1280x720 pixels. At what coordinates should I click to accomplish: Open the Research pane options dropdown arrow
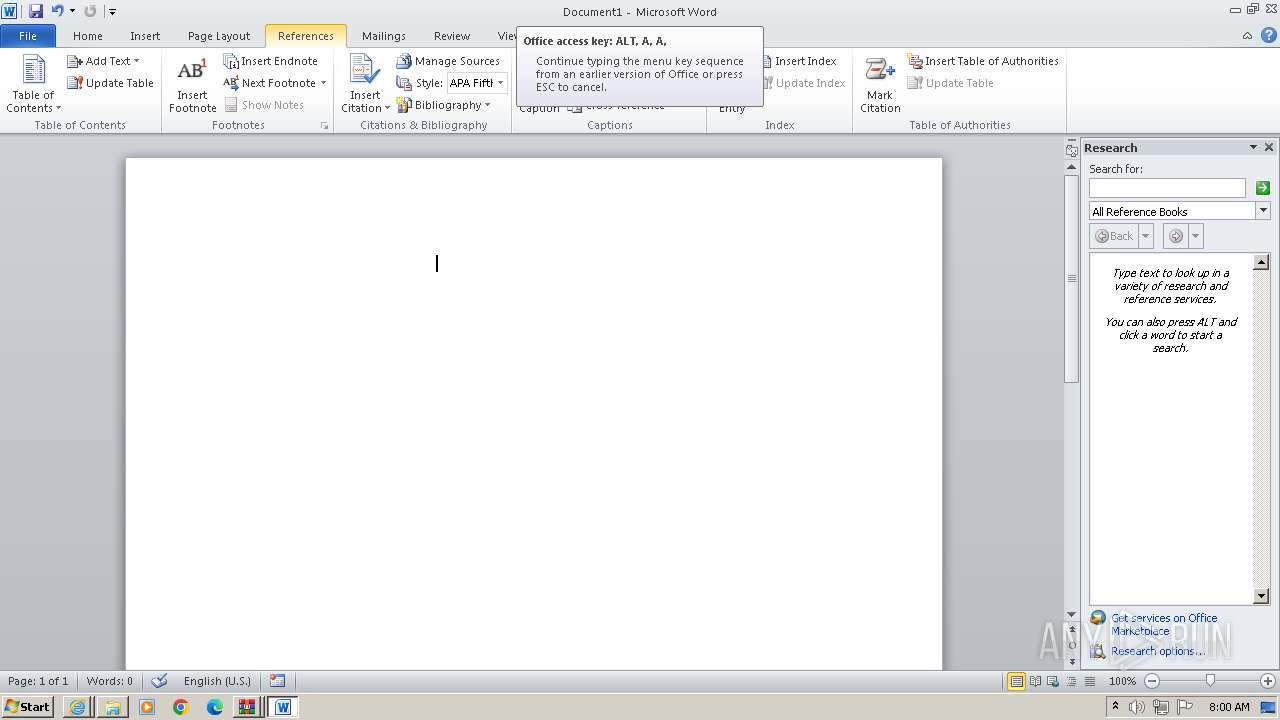click(x=1253, y=147)
